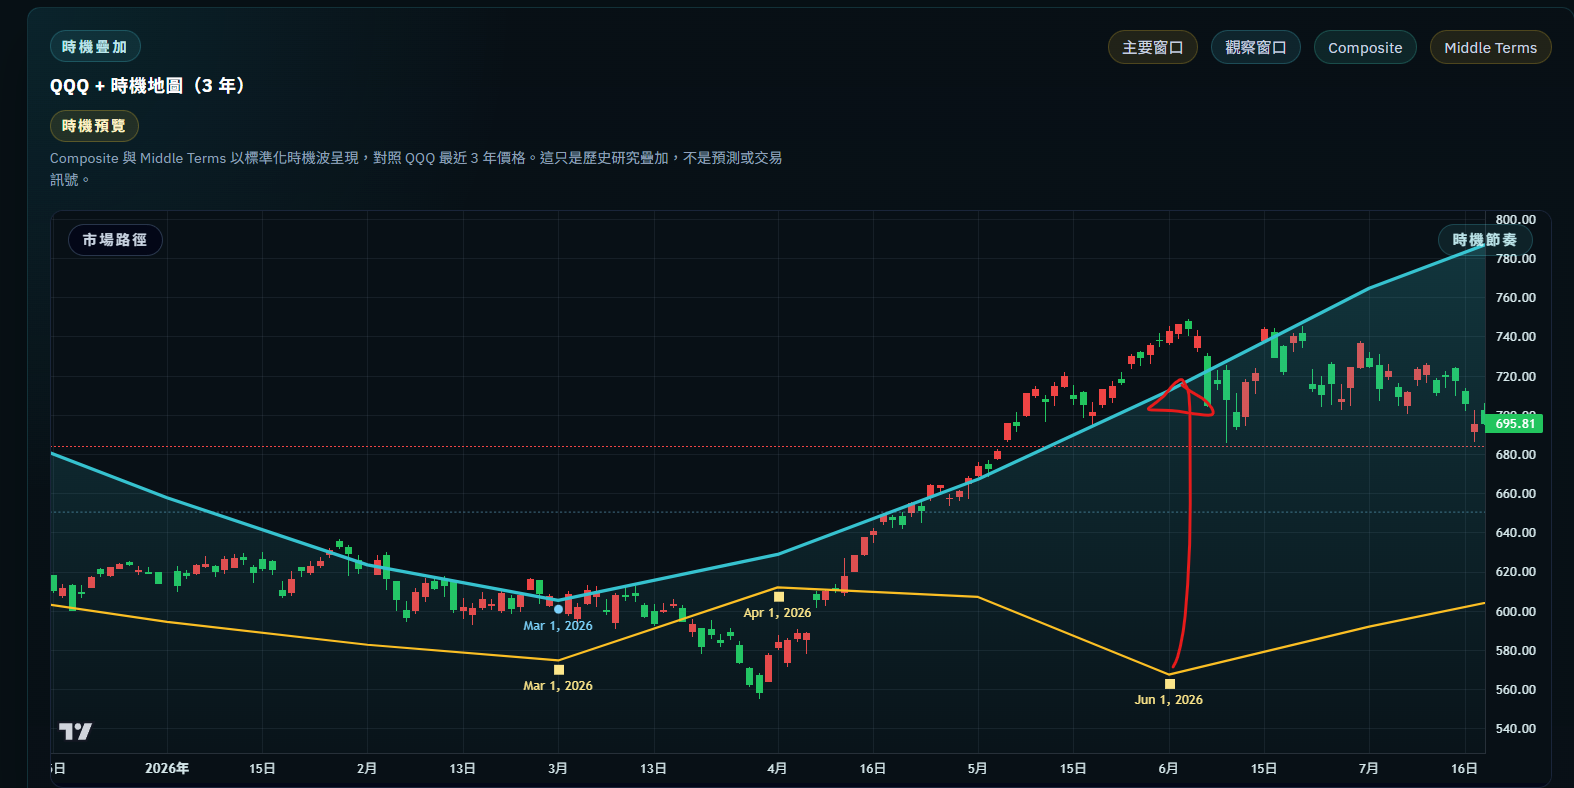The width and height of the screenshot is (1574, 788).
Task: Click the 660.00 price axis label
Action: tap(1516, 494)
